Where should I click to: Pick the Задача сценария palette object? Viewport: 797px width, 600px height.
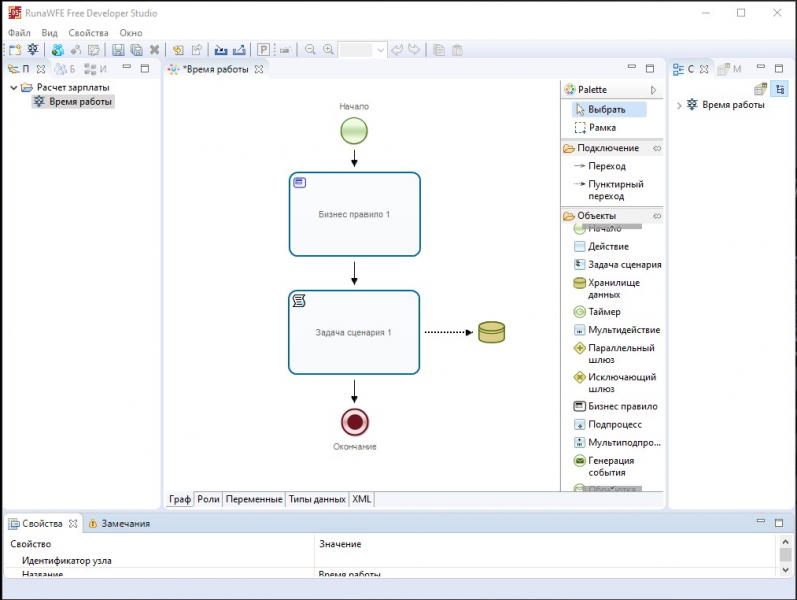click(x=618, y=264)
